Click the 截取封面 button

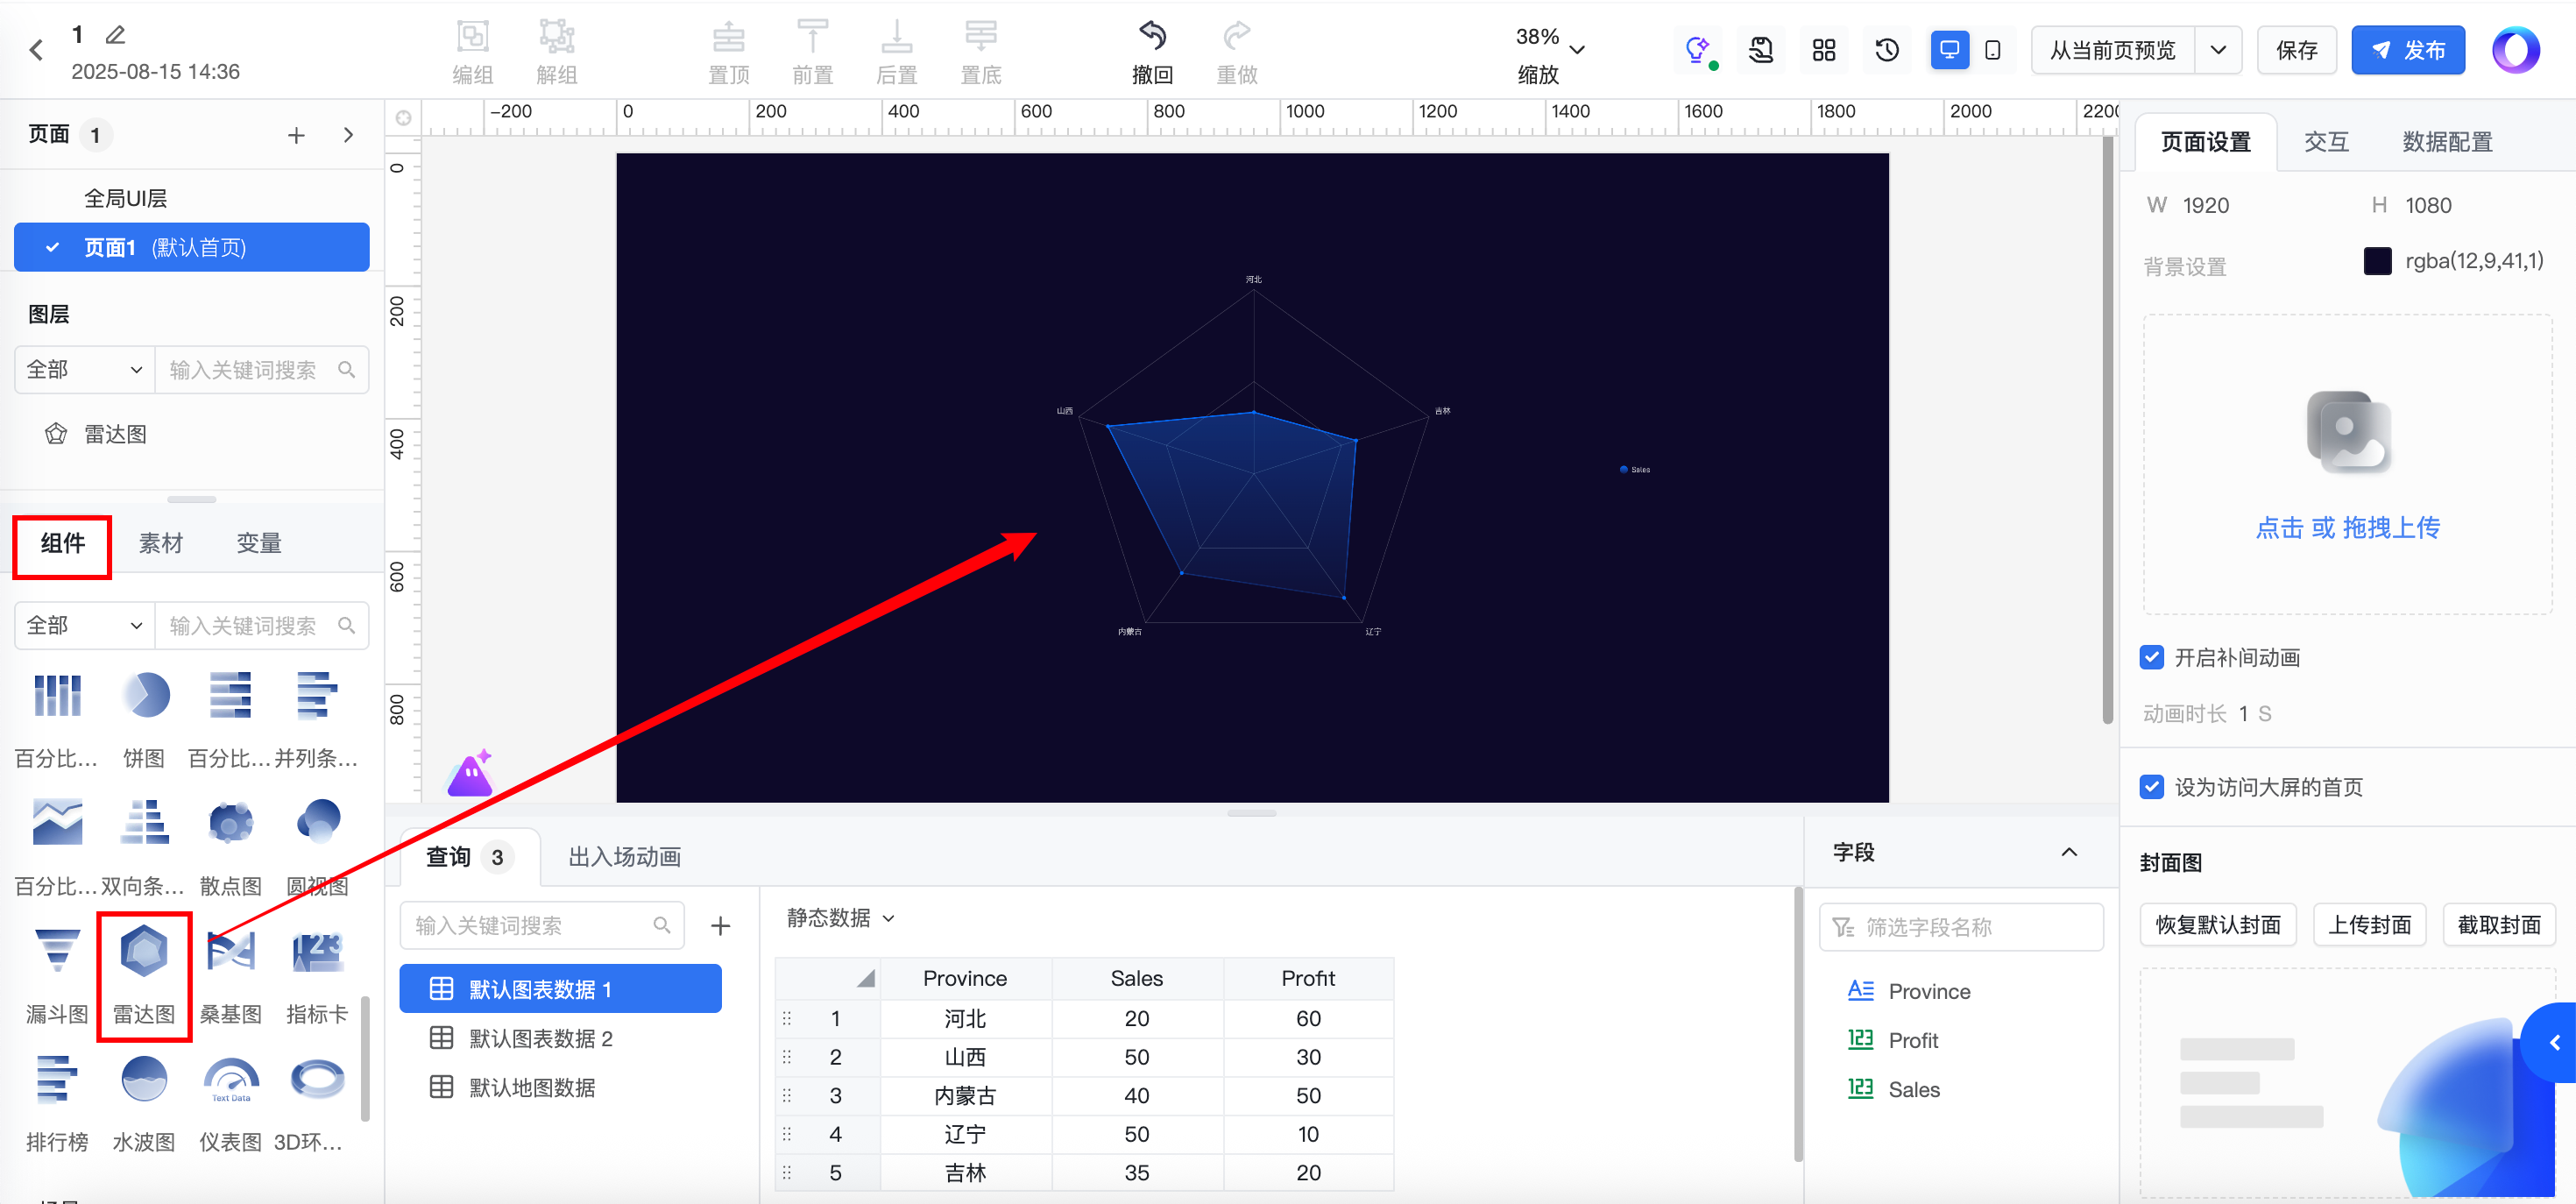tap(2498, 925)
